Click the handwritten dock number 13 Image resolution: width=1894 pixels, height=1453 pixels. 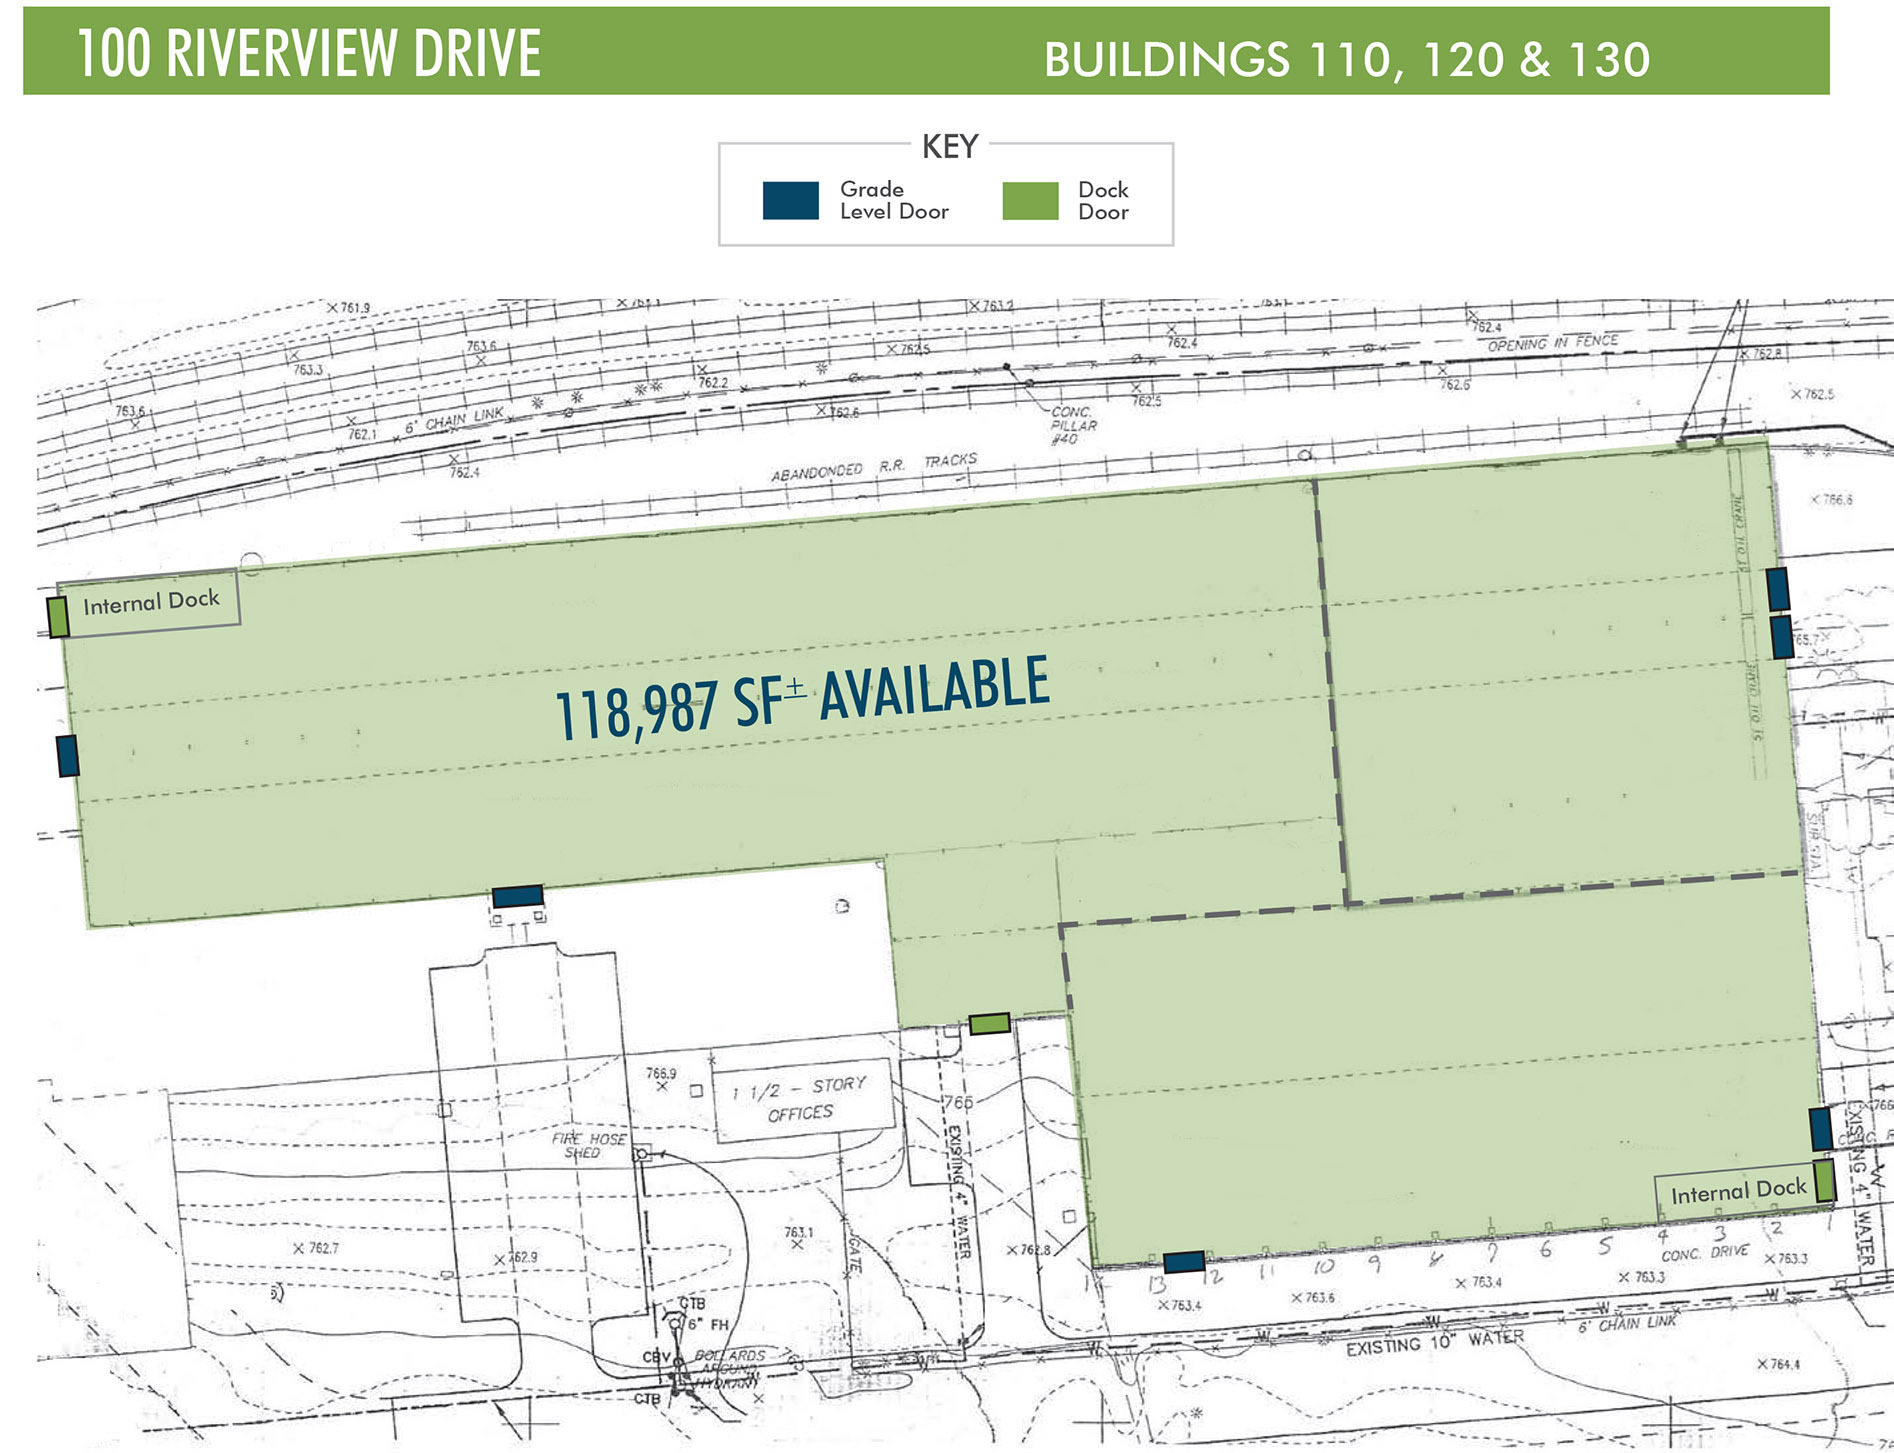click(x=1156, y=1284)
